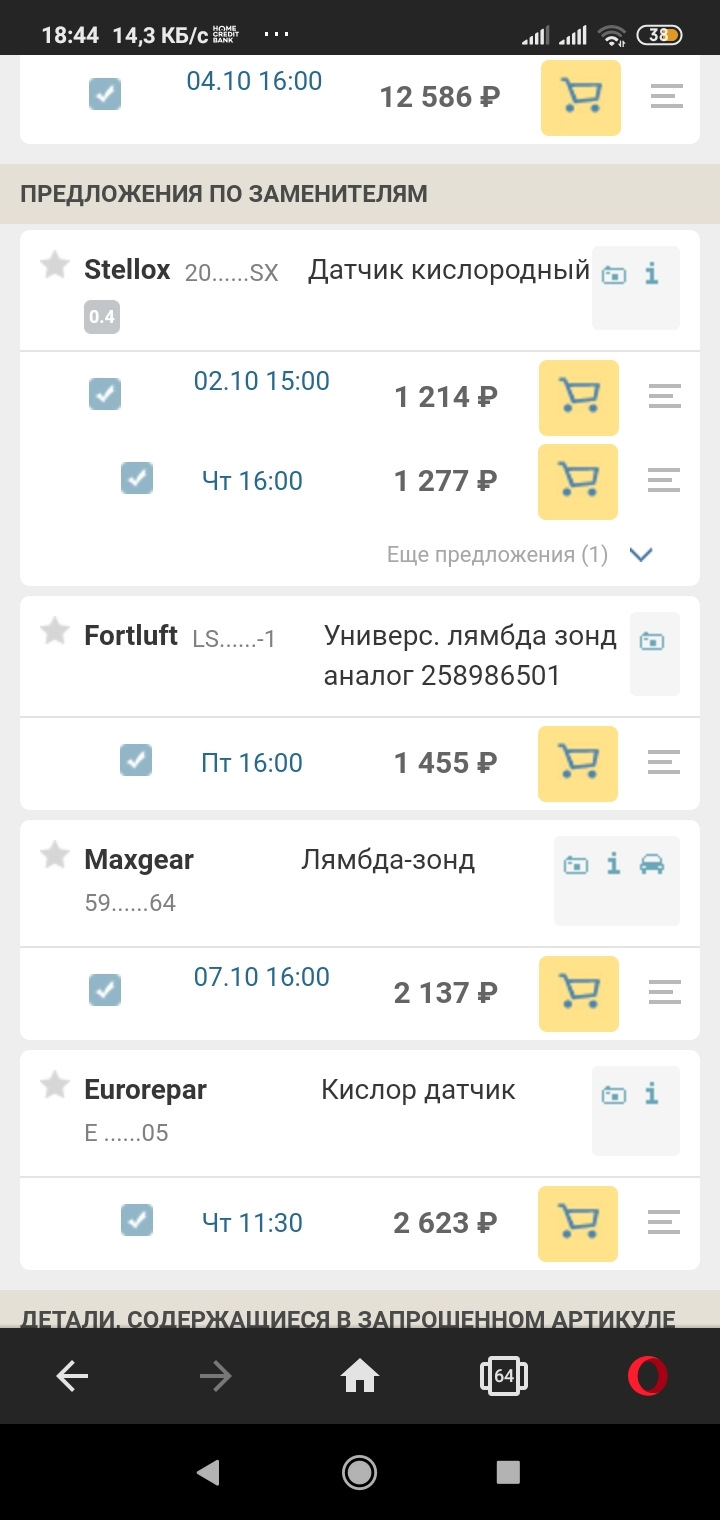Image resolution: width=720 pixels, height=1520 pixels.
Task: Add 1 455 ₽ Fortluft sensor to cart
Action: click(578, 763)
